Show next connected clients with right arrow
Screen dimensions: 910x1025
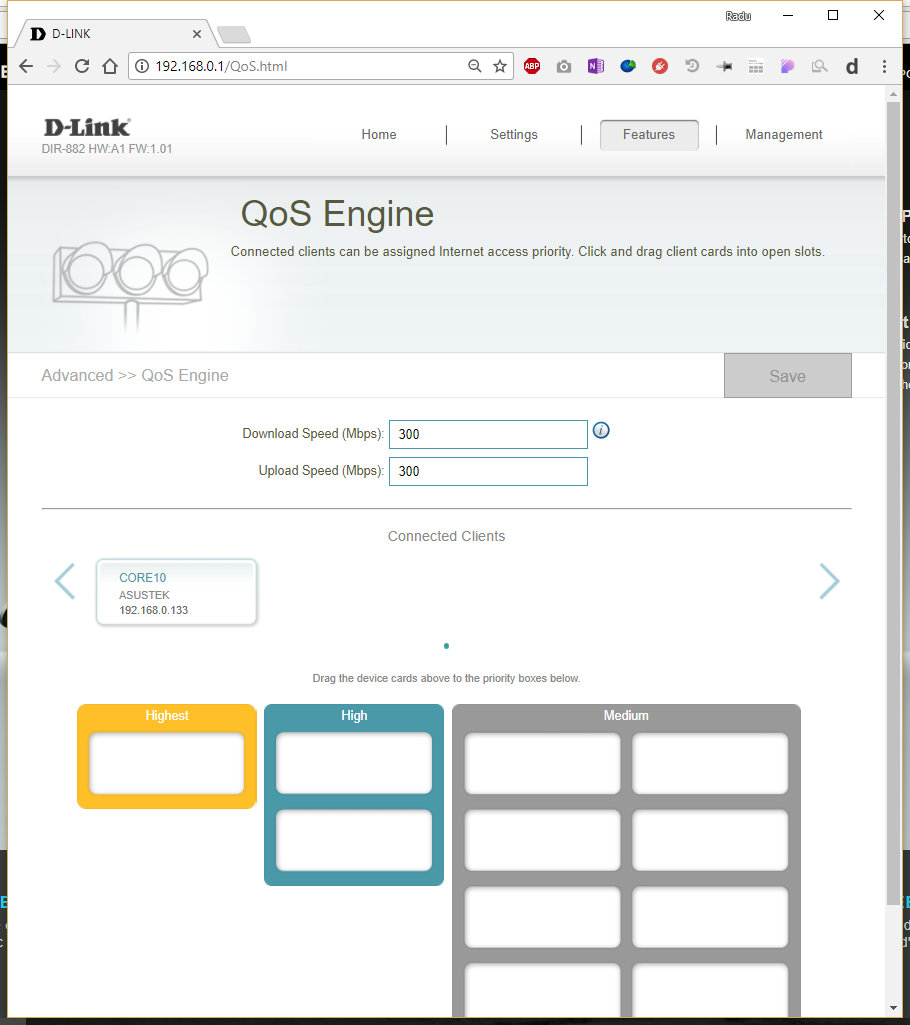(829, 581)
